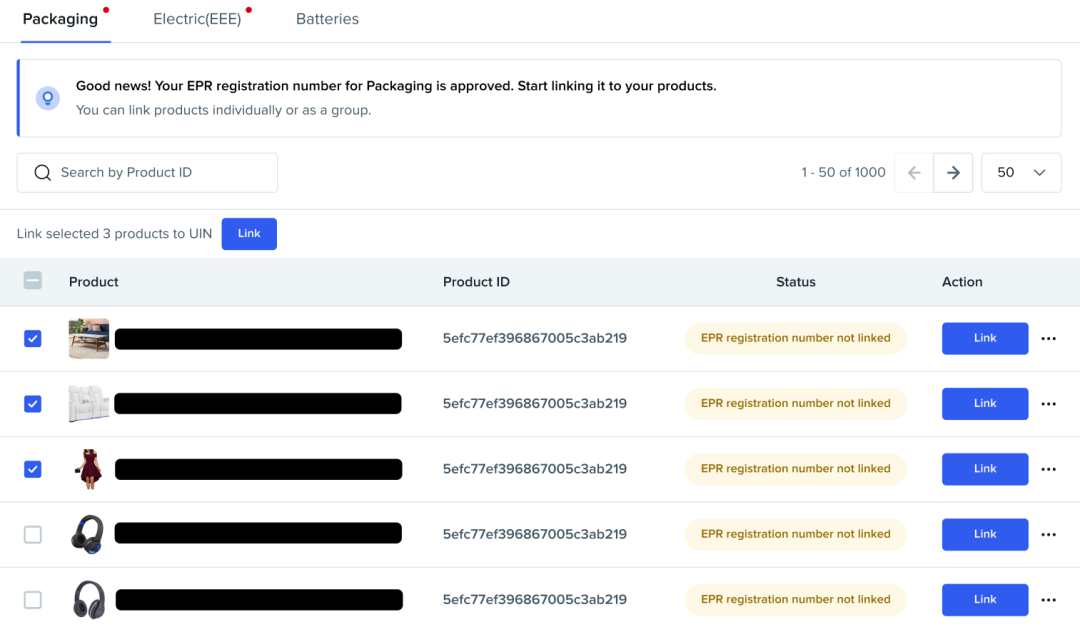Switch to the Batteries tab
This screenshot has width=1080, height=627.
click(327, 19)
